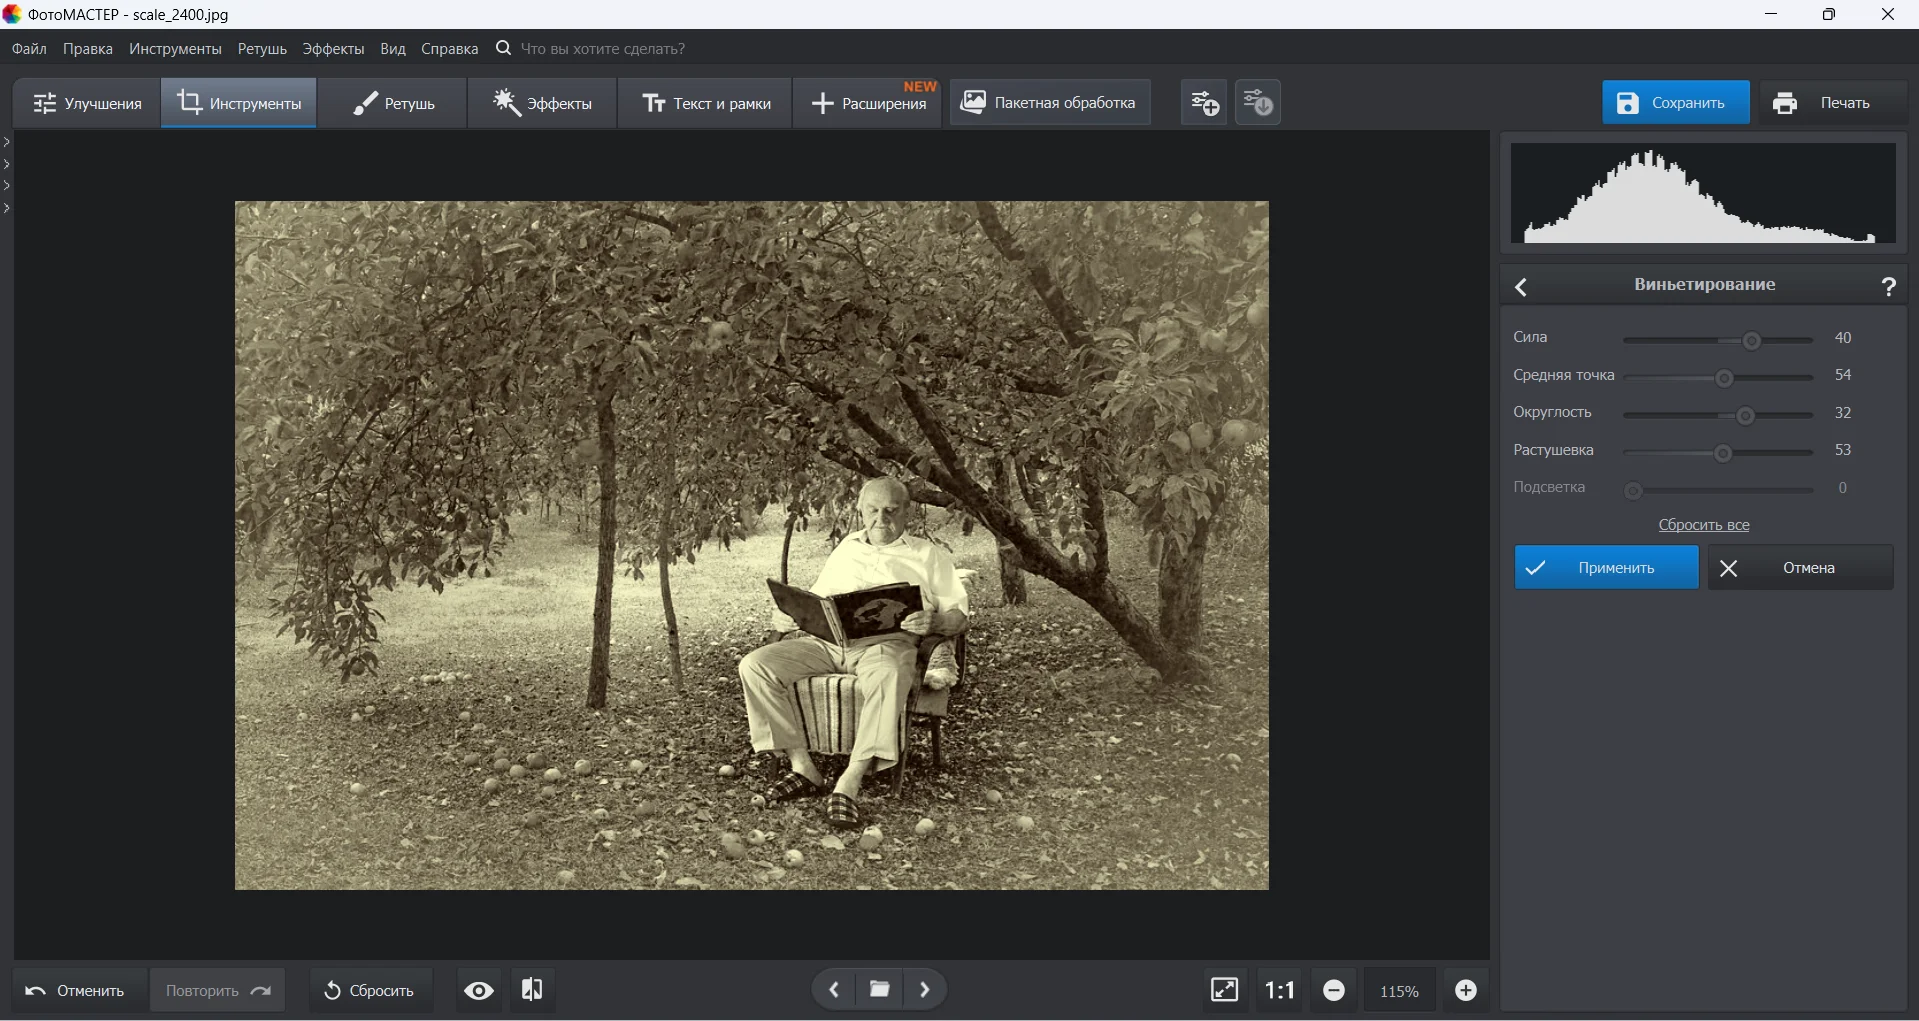This screenshot has height=1021, width=1919.
Task: Open the folder icon in bottom bar
Action: [880, 990]
